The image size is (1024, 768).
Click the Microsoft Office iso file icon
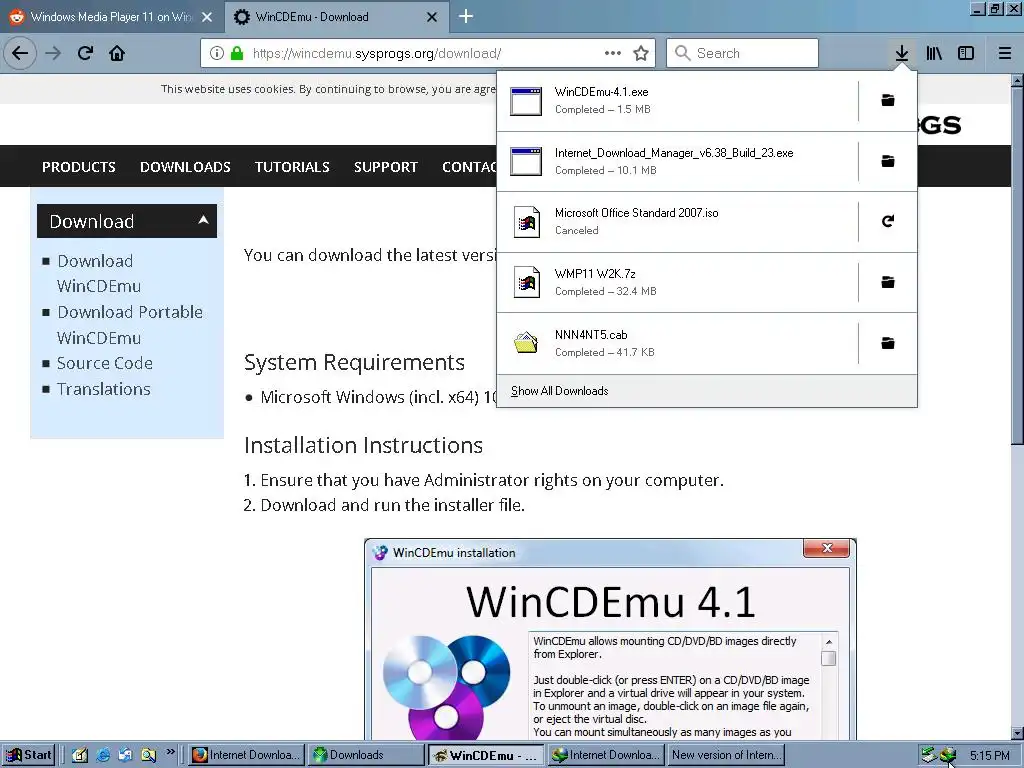tap(526, 222)
